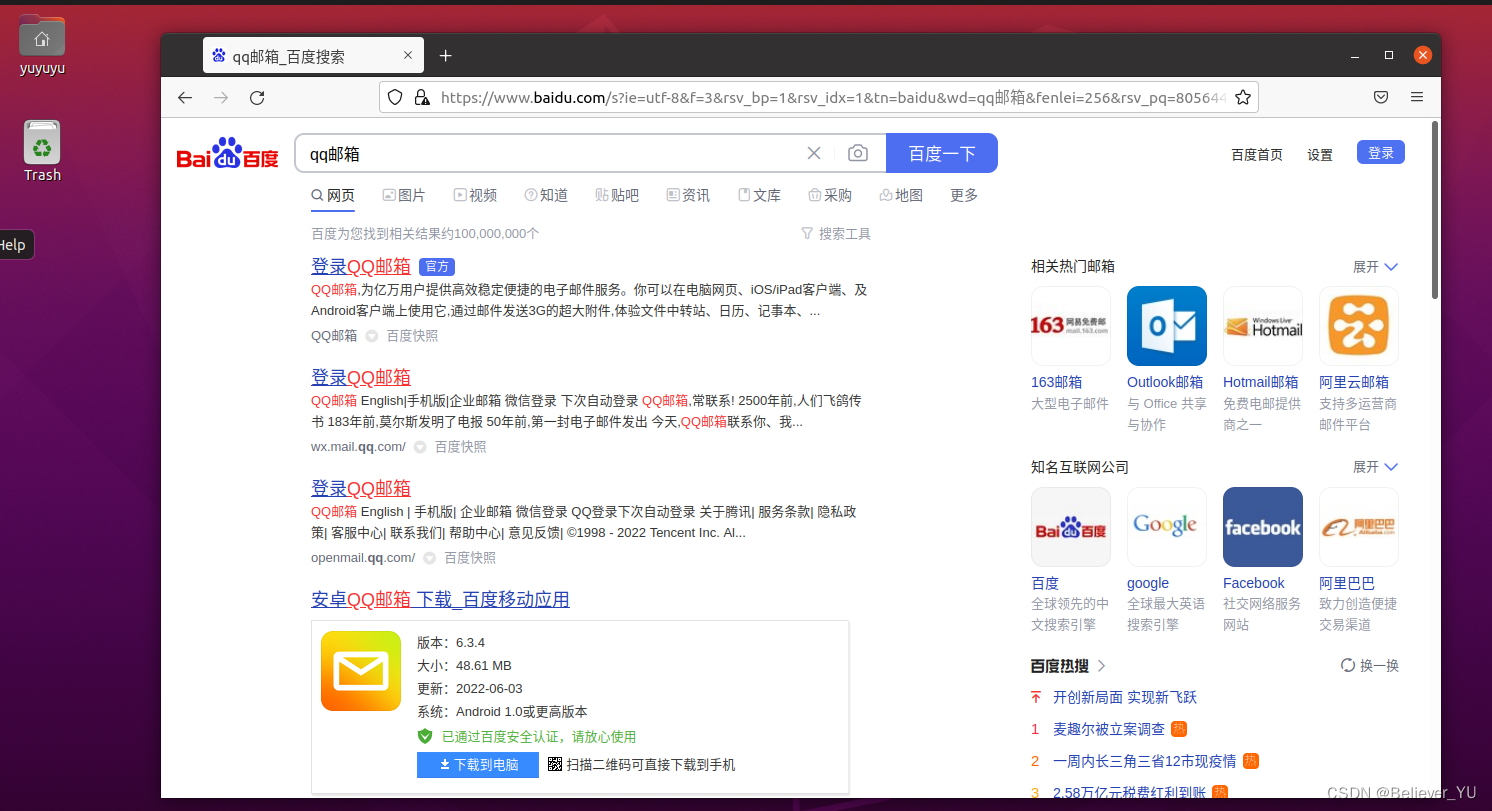Select the 网页 search tab
This screenshot has height=811, width=1492.
333,195
